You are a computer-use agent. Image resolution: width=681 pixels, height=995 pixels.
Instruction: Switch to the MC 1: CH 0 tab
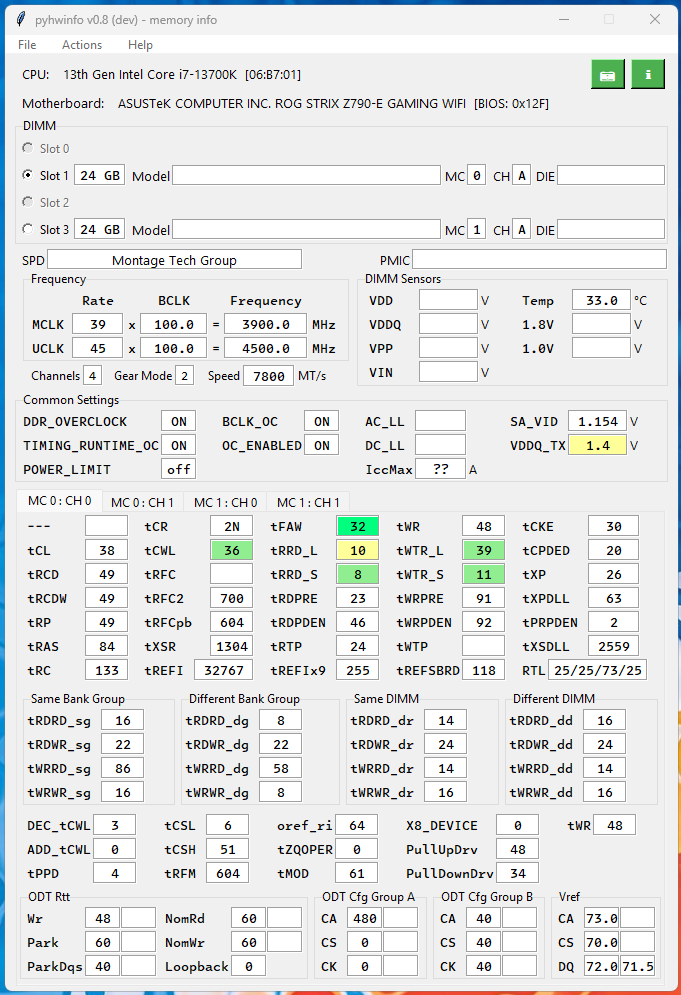(226, 502)
